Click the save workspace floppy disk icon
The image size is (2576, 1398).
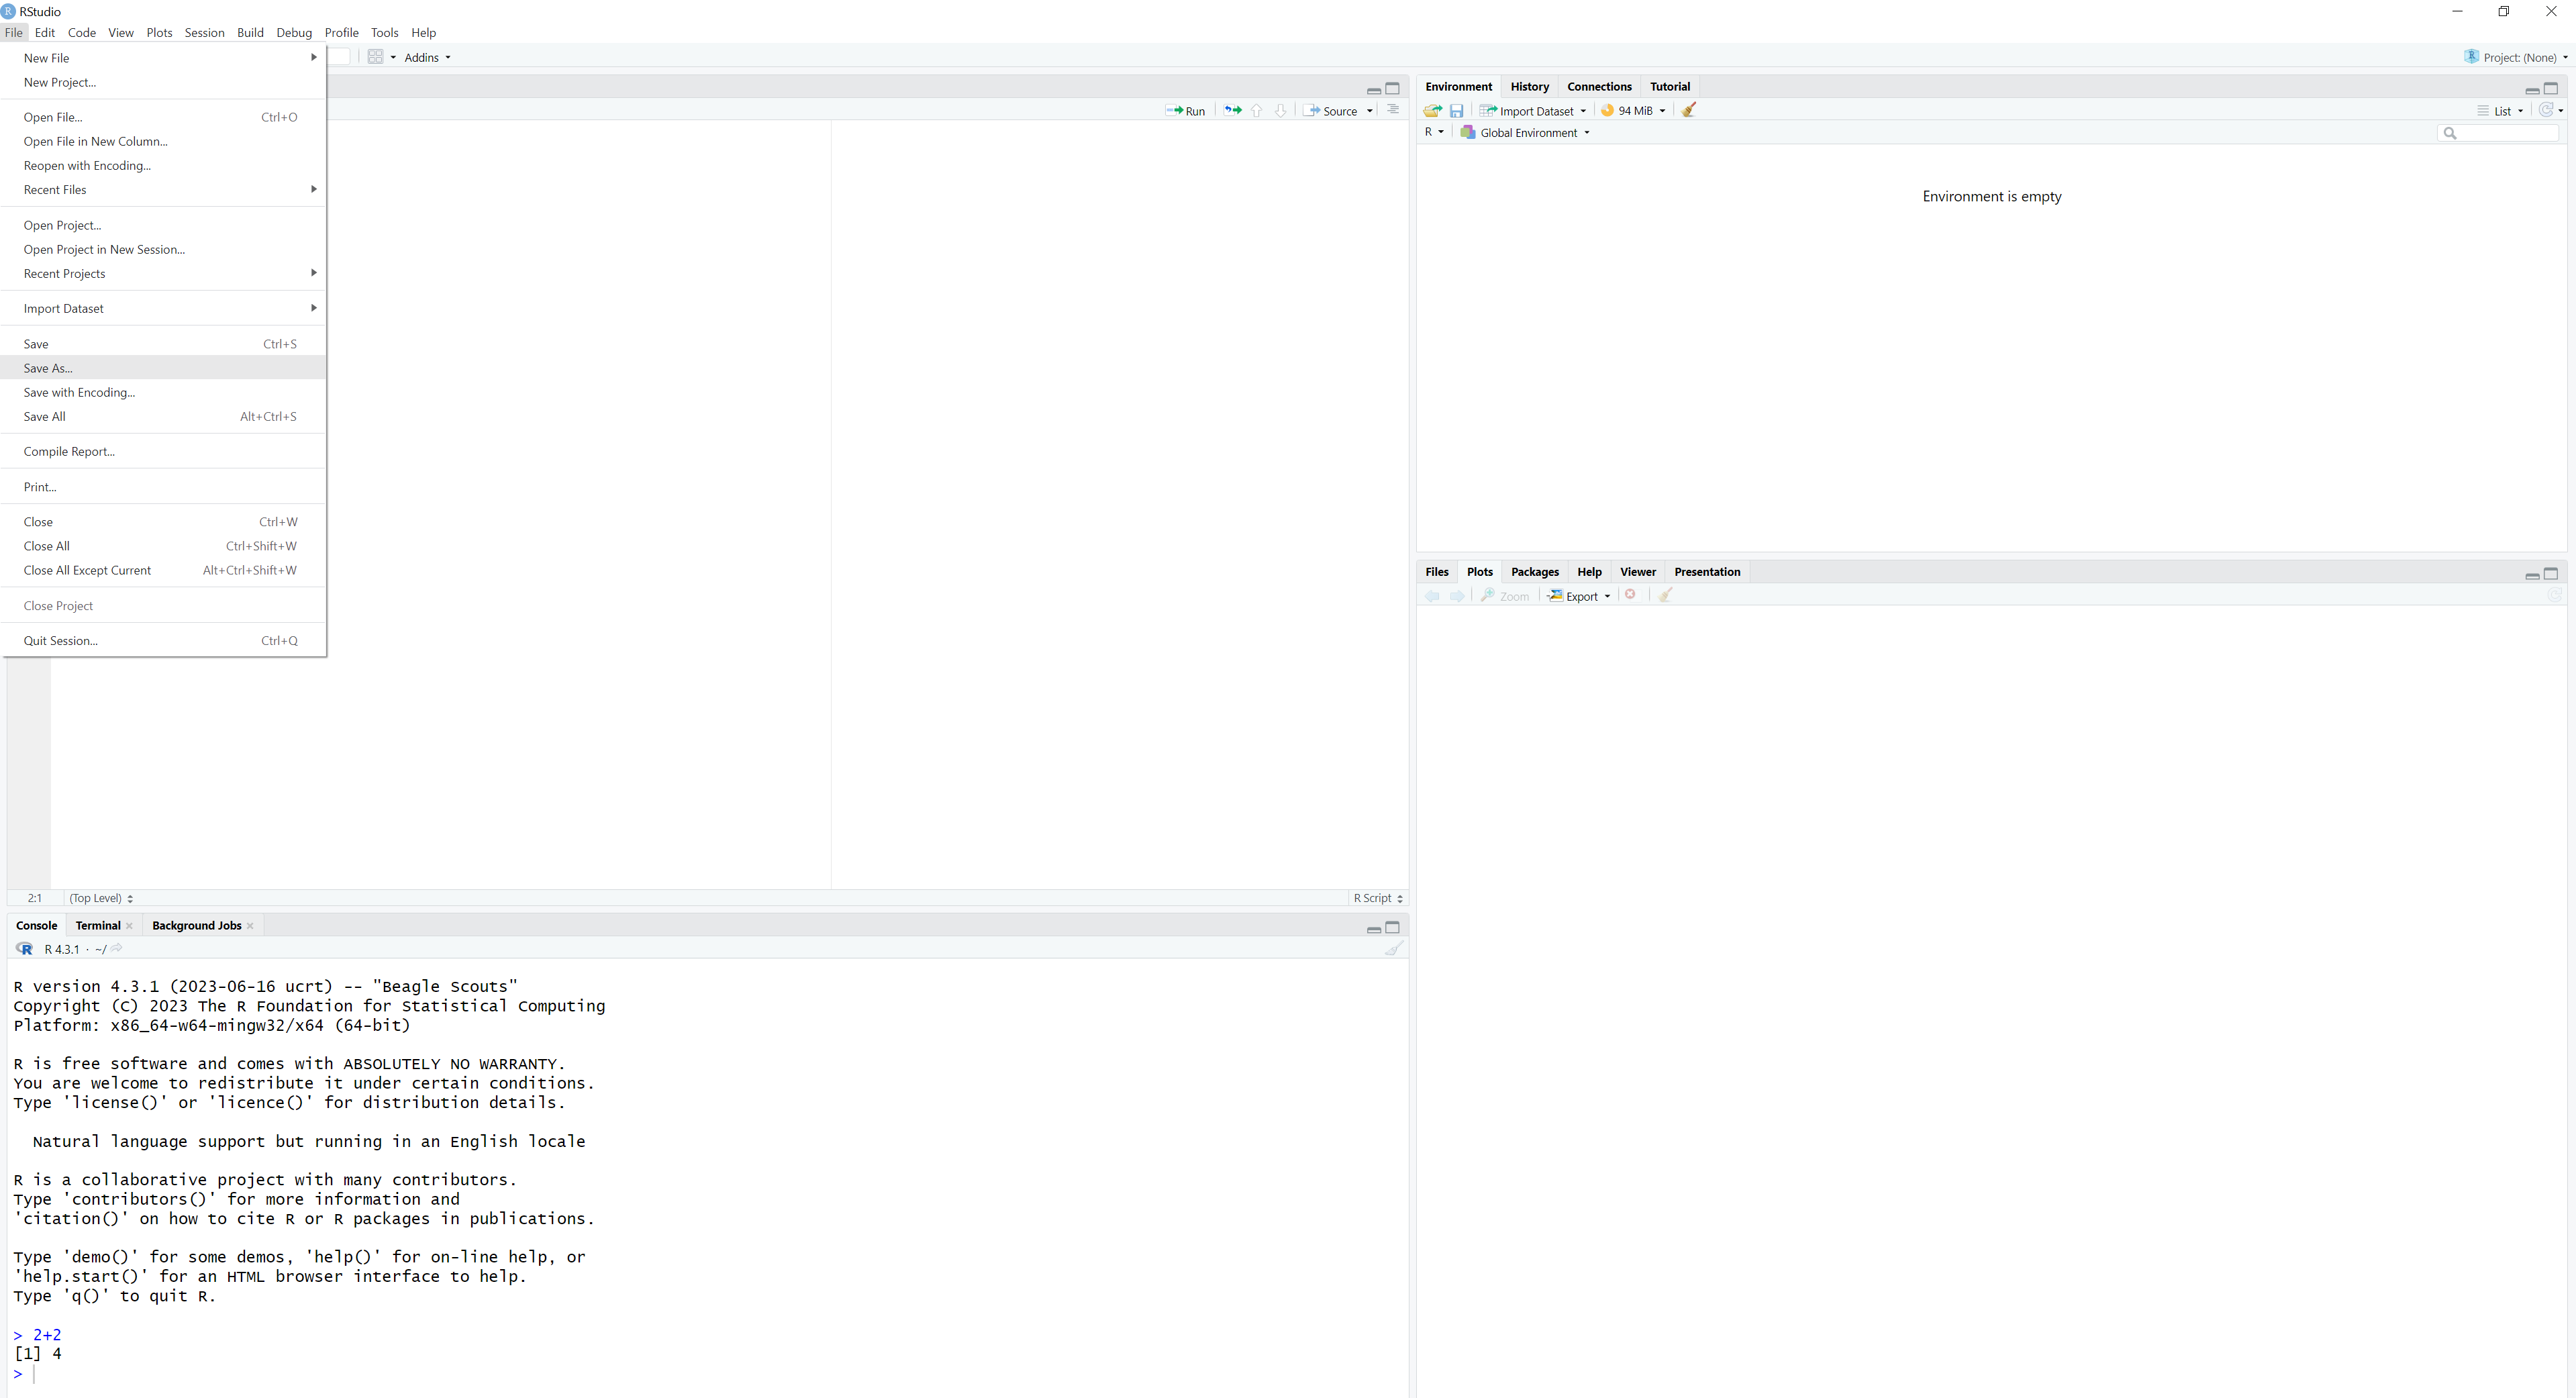(1456, 111)
